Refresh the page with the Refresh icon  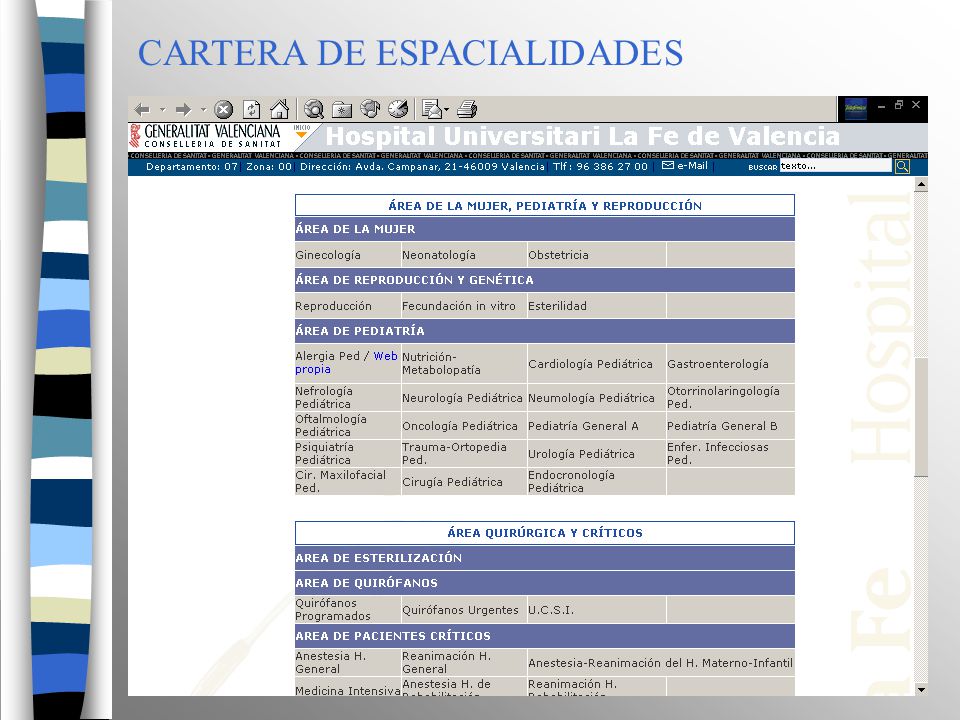tap(252, 110)
